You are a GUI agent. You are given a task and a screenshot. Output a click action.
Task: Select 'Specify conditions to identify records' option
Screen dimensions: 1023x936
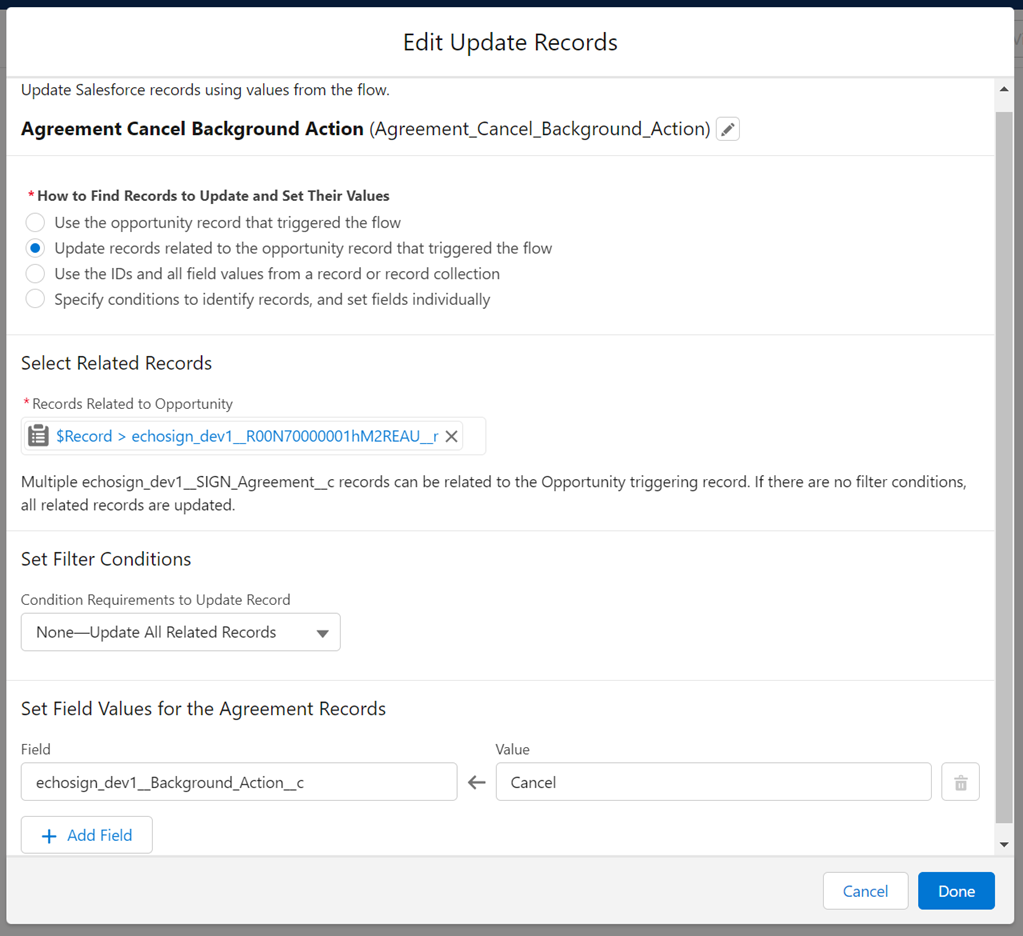[x=36, y=299]
